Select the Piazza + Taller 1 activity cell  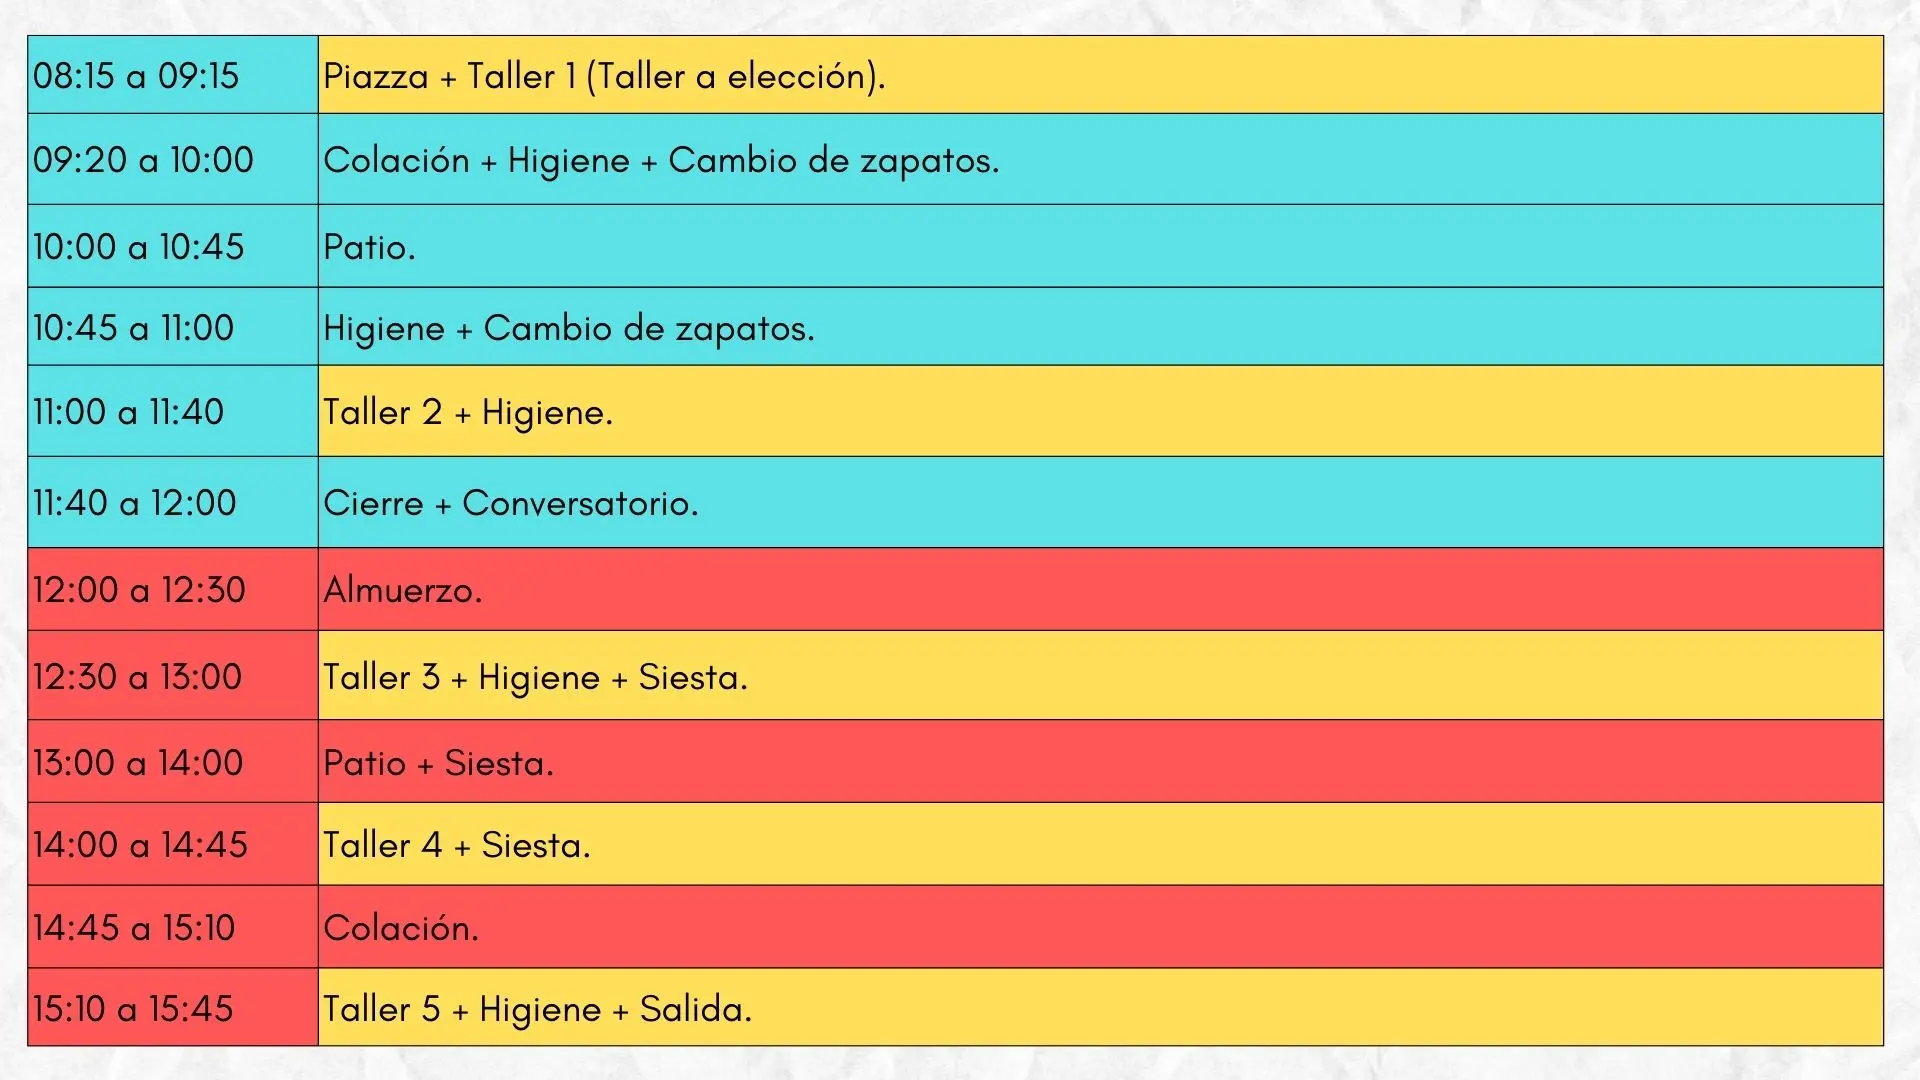pyautogui.click(x=1100, y=75)
